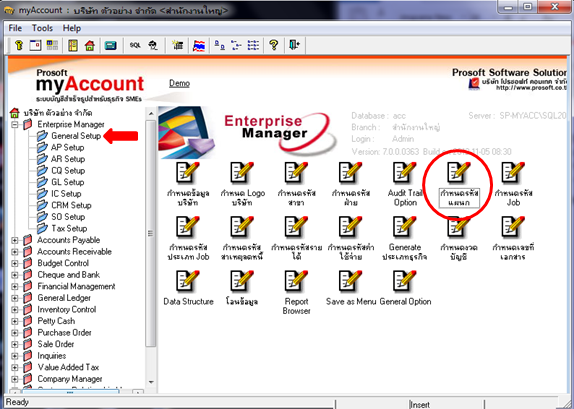This screenshot has height=409, width=574.
Task: Click the red home toolbar icon
Action: coord(90,46)
